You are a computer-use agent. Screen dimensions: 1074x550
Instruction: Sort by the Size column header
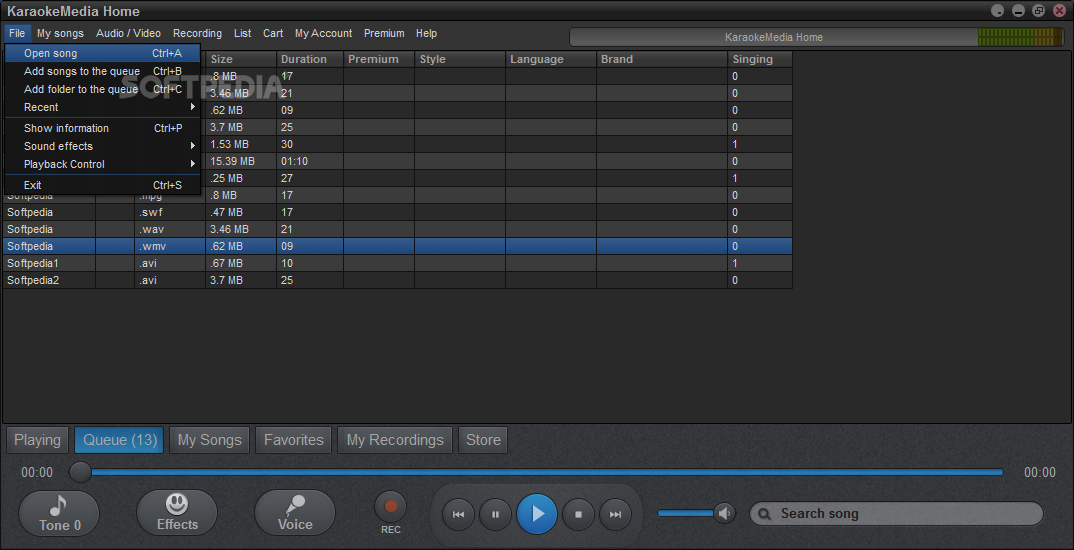[x=241, y=59]
